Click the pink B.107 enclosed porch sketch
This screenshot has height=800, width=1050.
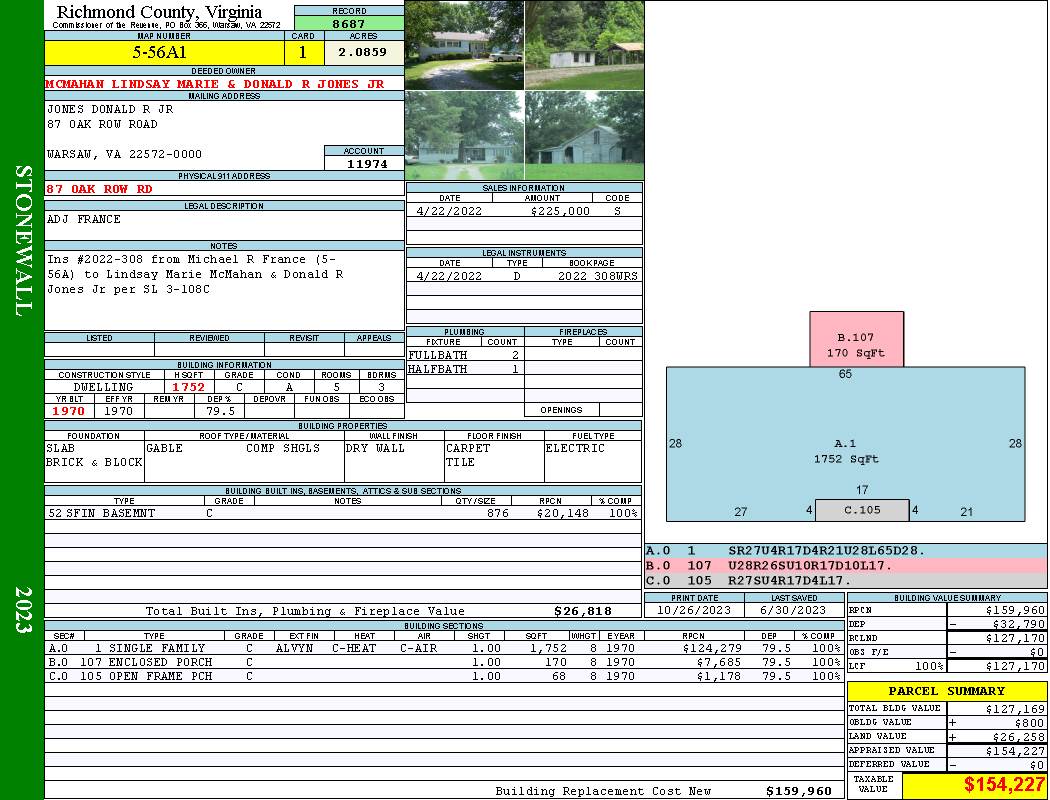pos(856,339)
